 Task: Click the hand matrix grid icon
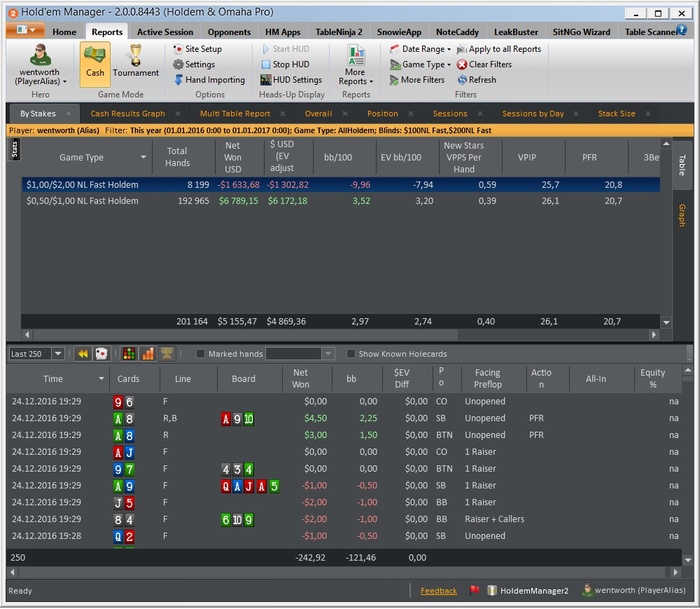[129, 354]
